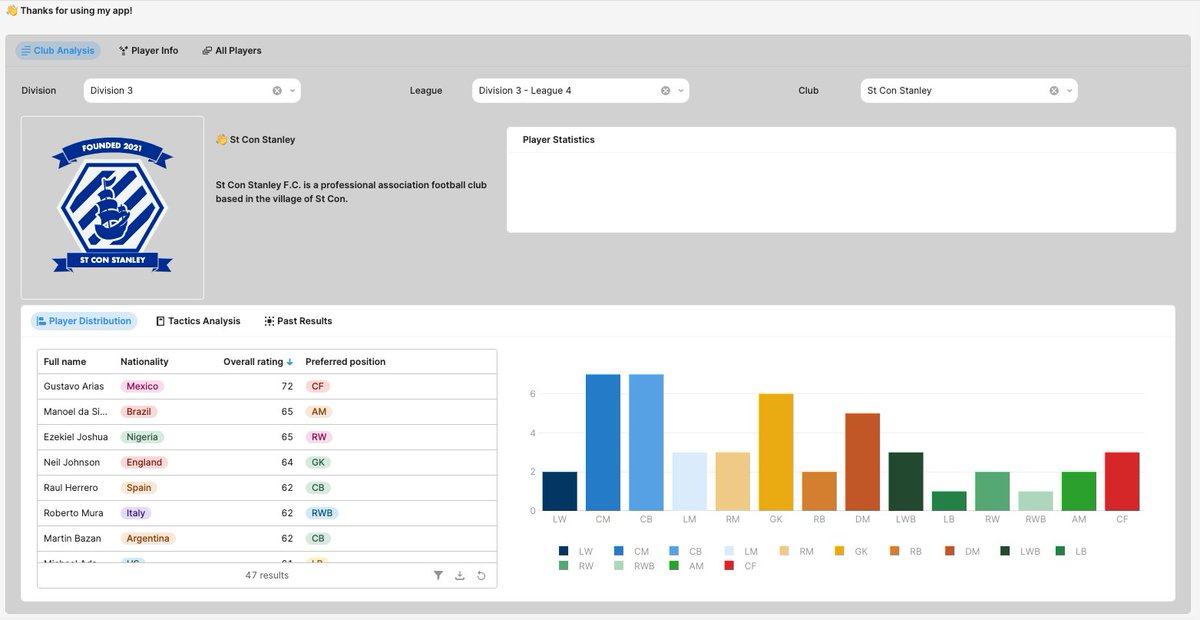Show the Past Results tab
The width and height of the screenshot is (1200, 620).
[x=298, y=321]
